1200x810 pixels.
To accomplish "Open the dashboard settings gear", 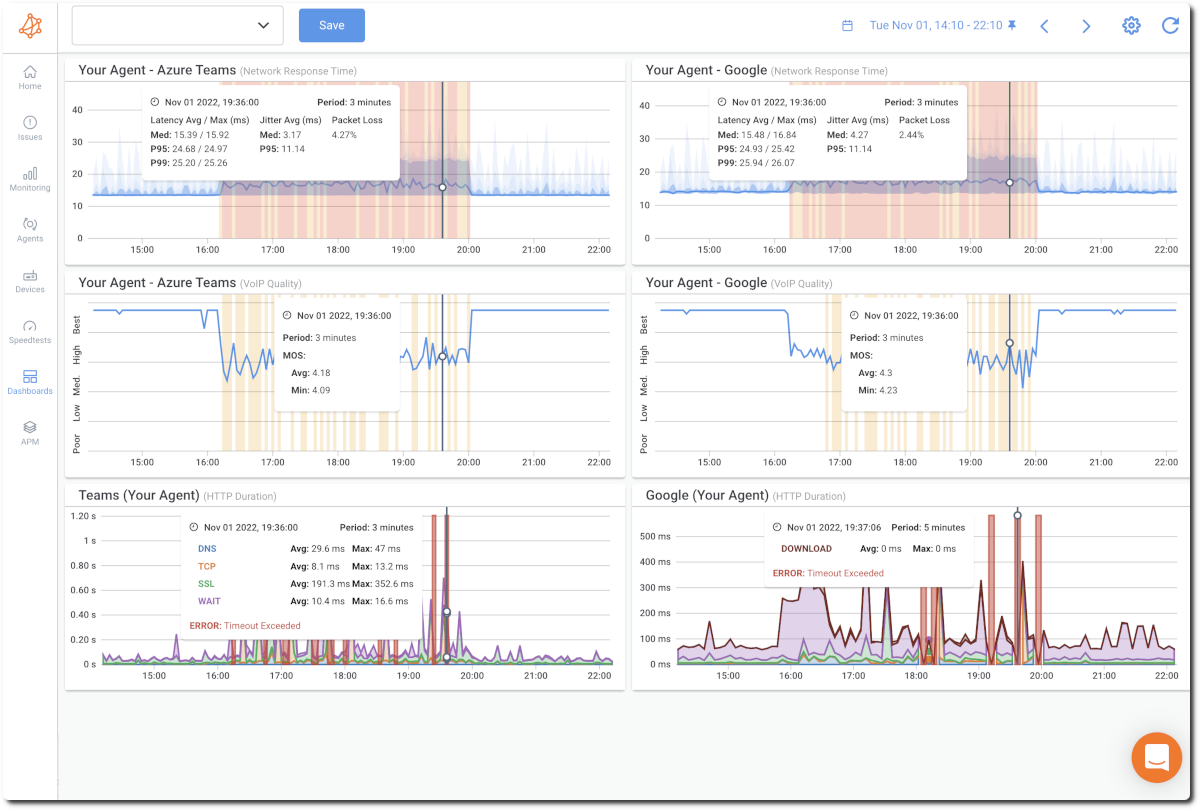I will click(1131, 25).
